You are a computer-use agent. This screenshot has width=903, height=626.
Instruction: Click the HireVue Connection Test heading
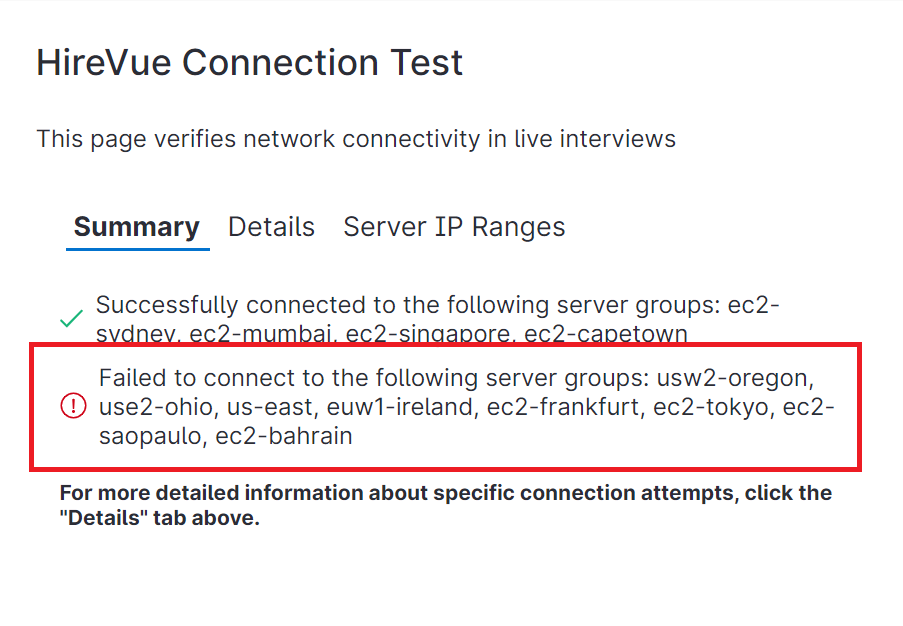click(250, 63)
